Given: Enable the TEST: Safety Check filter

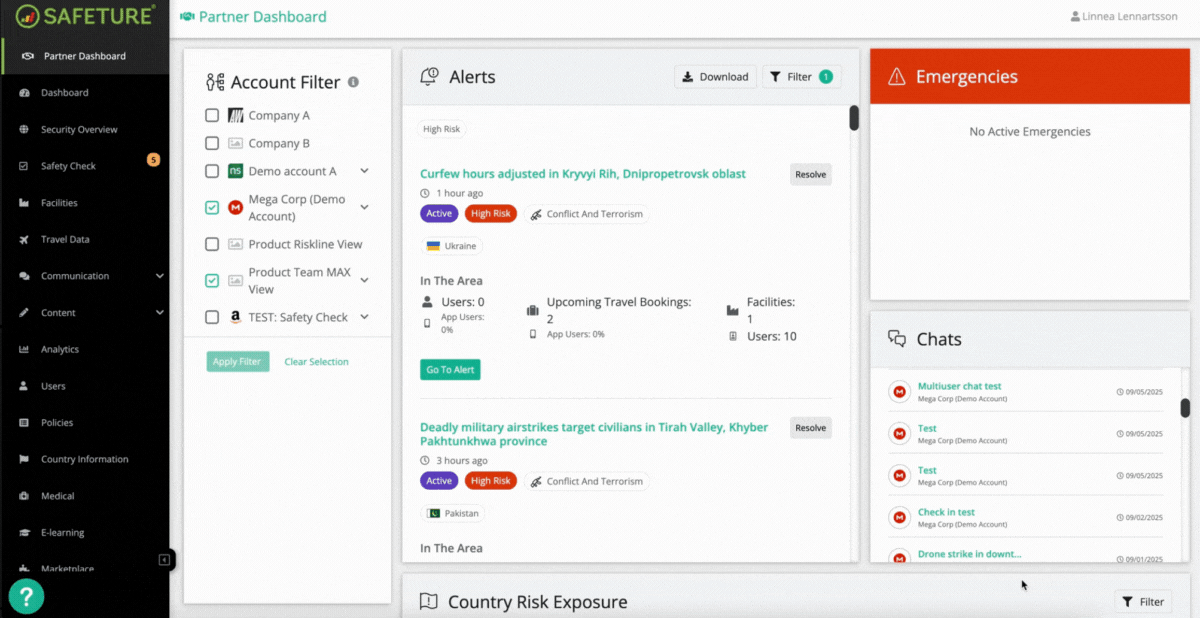Looking at the screenshot, I should pyautogui.click(x=212, y=317).
